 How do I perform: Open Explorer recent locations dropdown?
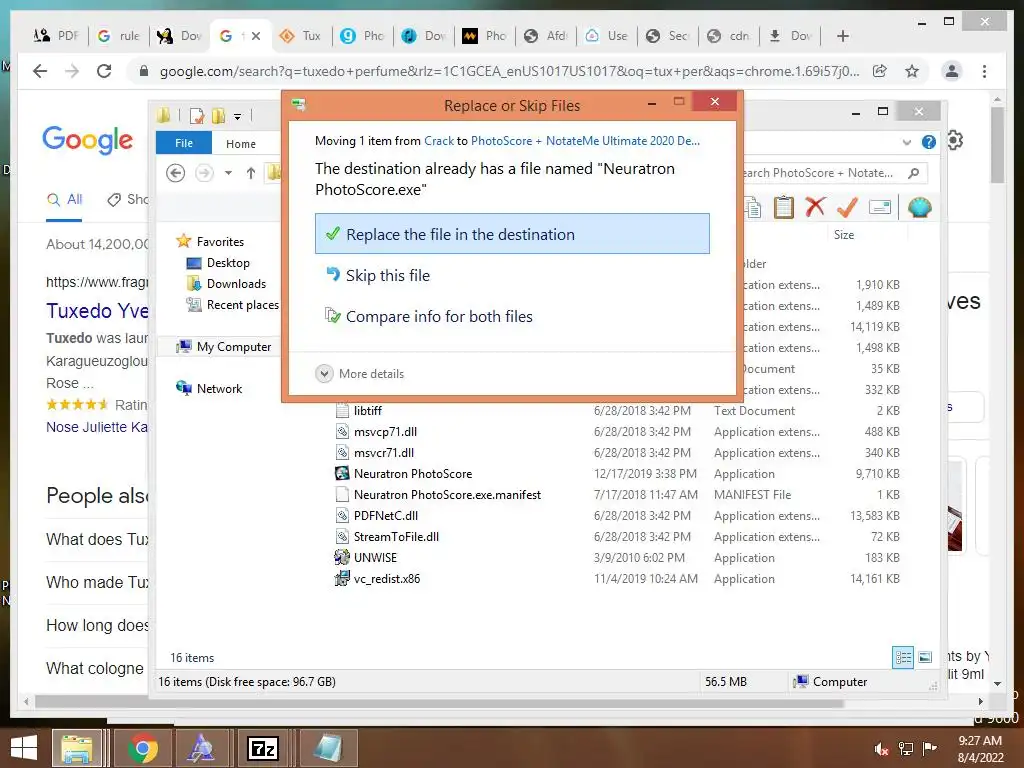[x=228, y=173]
